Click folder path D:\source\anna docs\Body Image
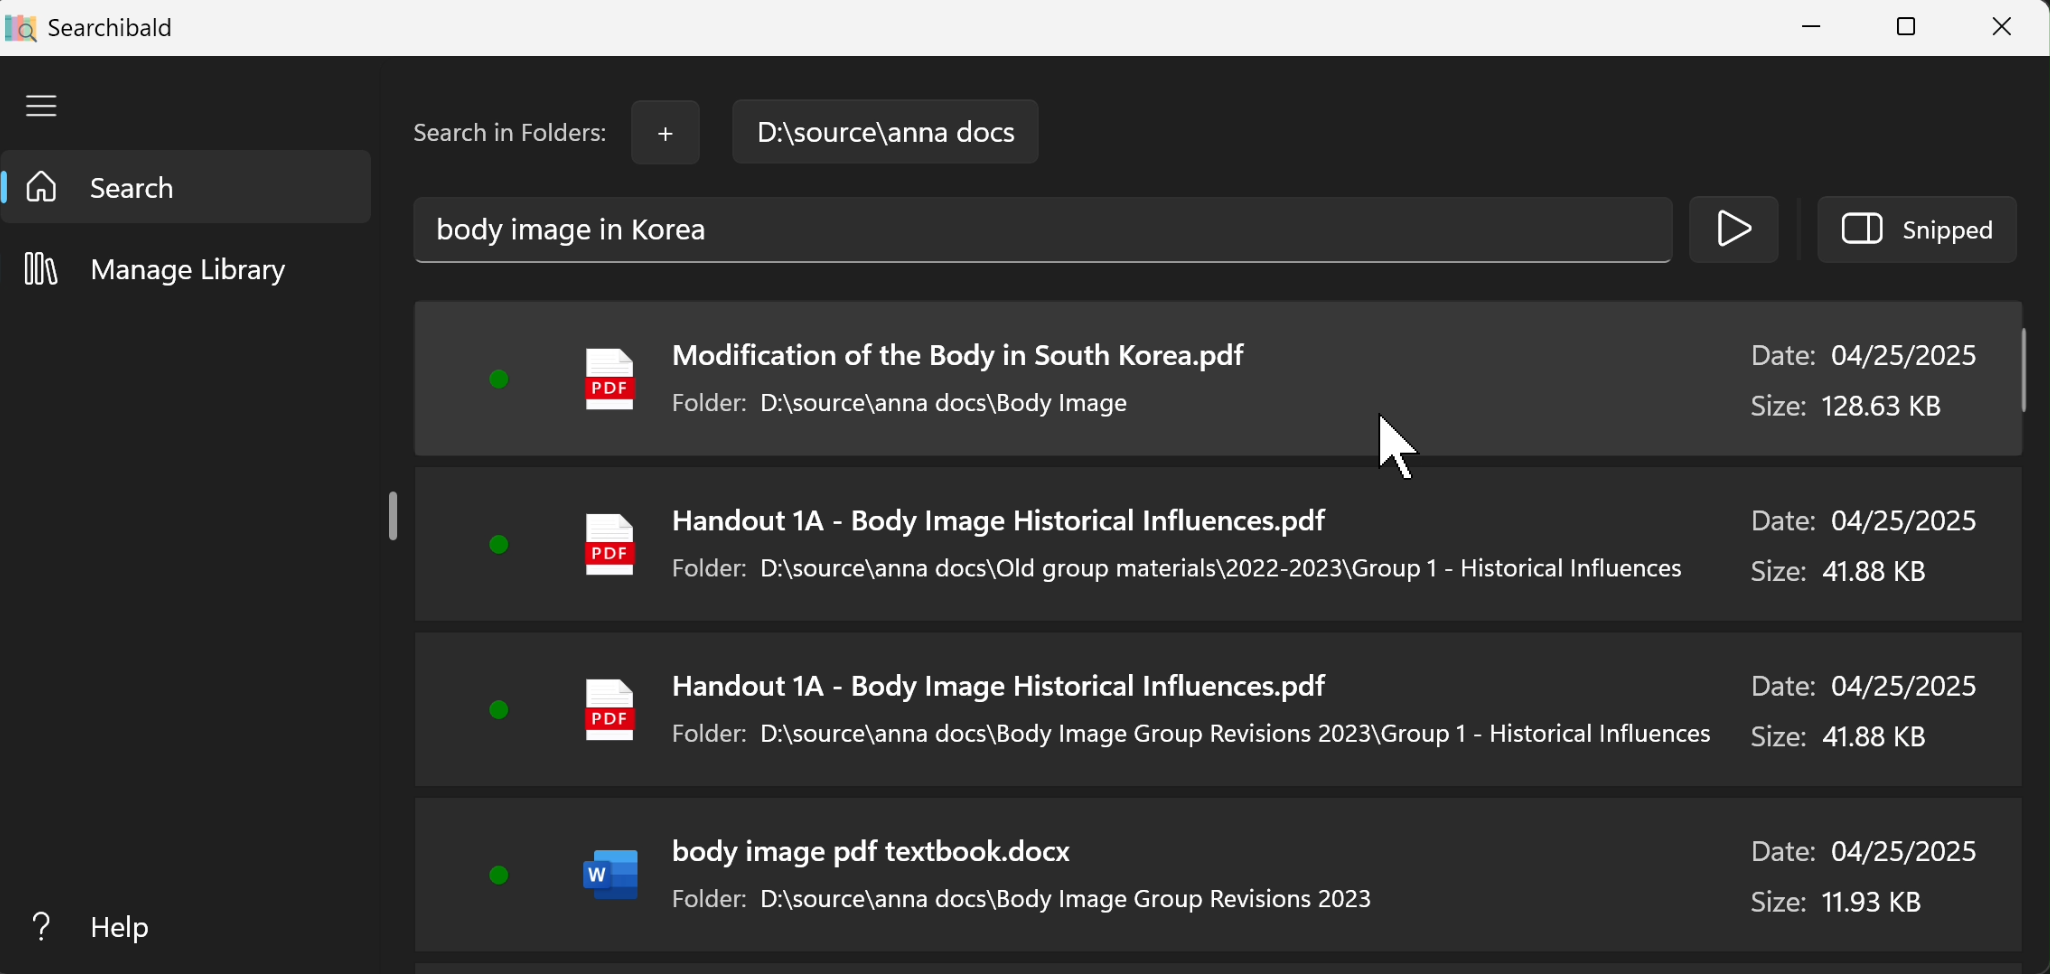This screenshot has width=2050, height=974. [x=943, y=403]
